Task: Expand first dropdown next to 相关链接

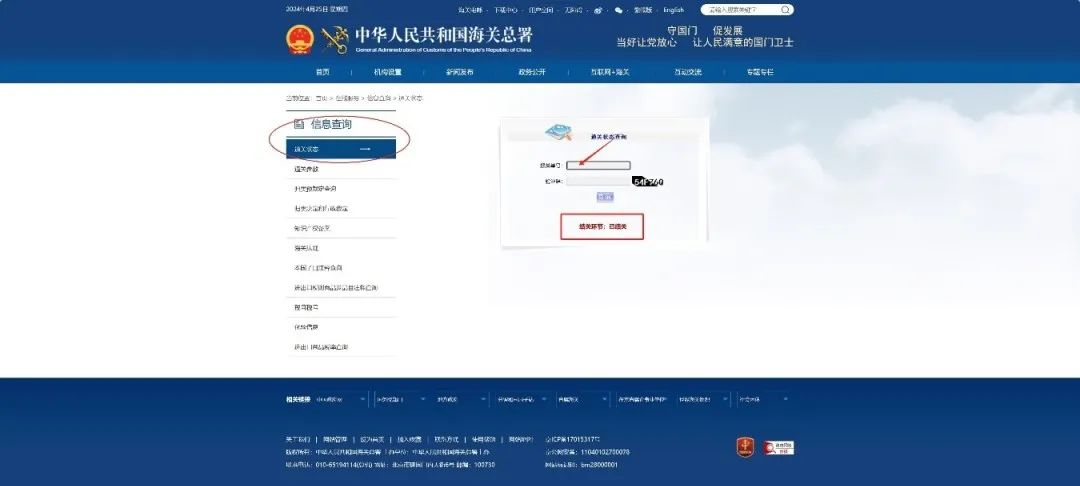Action: pyautogui.click(x=341, y=399)
